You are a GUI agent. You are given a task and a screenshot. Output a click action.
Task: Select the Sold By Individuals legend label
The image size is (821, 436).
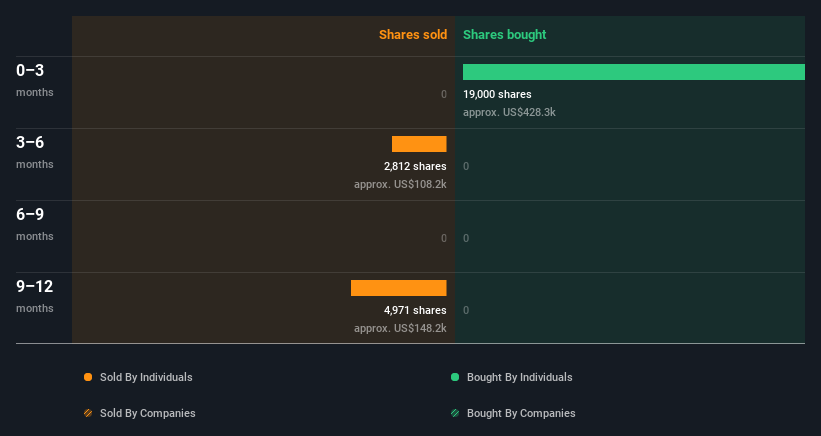coord(146,377)
